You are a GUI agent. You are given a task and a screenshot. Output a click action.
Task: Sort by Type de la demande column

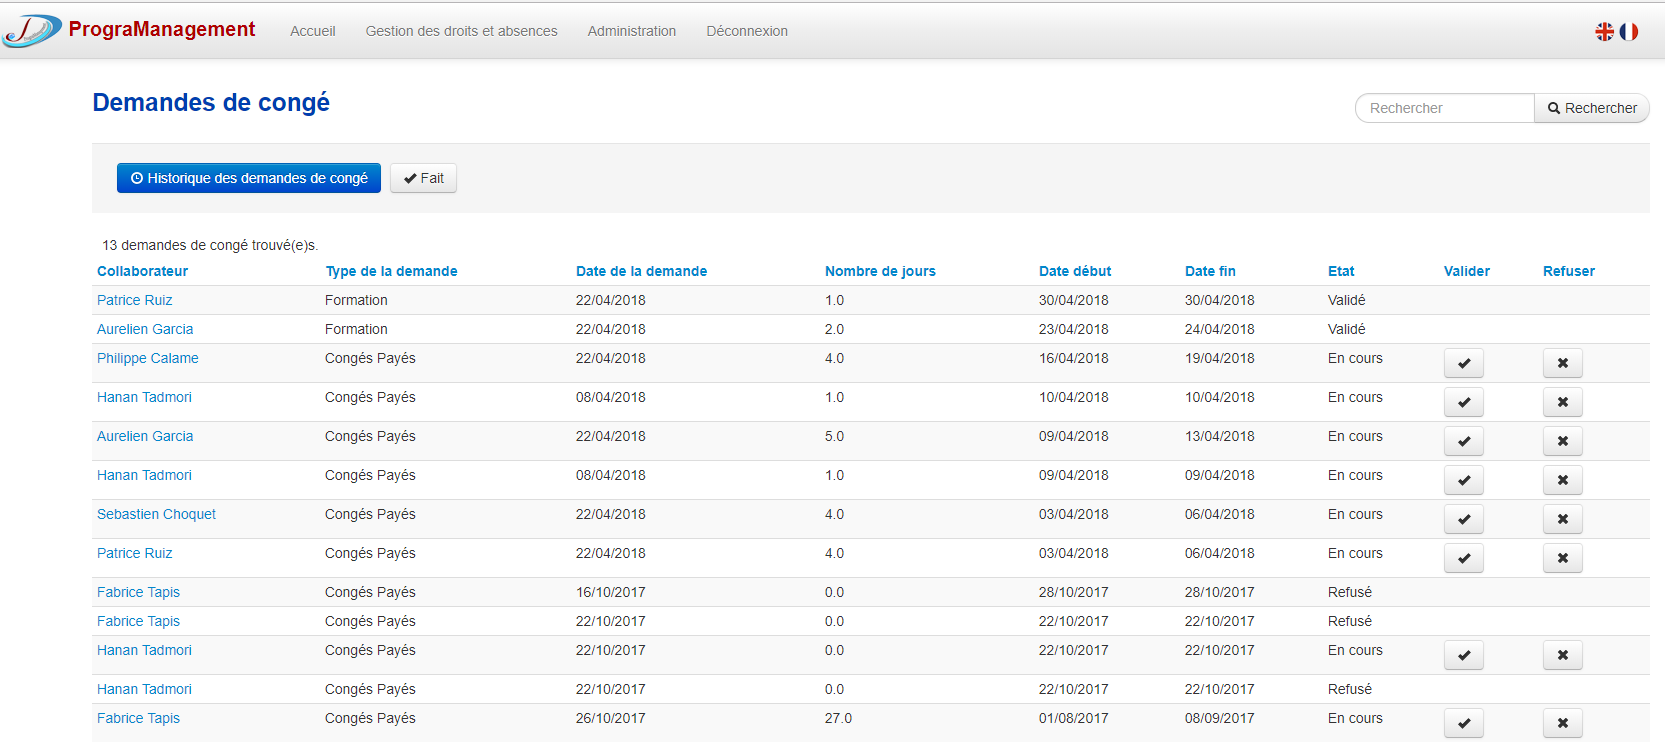point(392,271)
